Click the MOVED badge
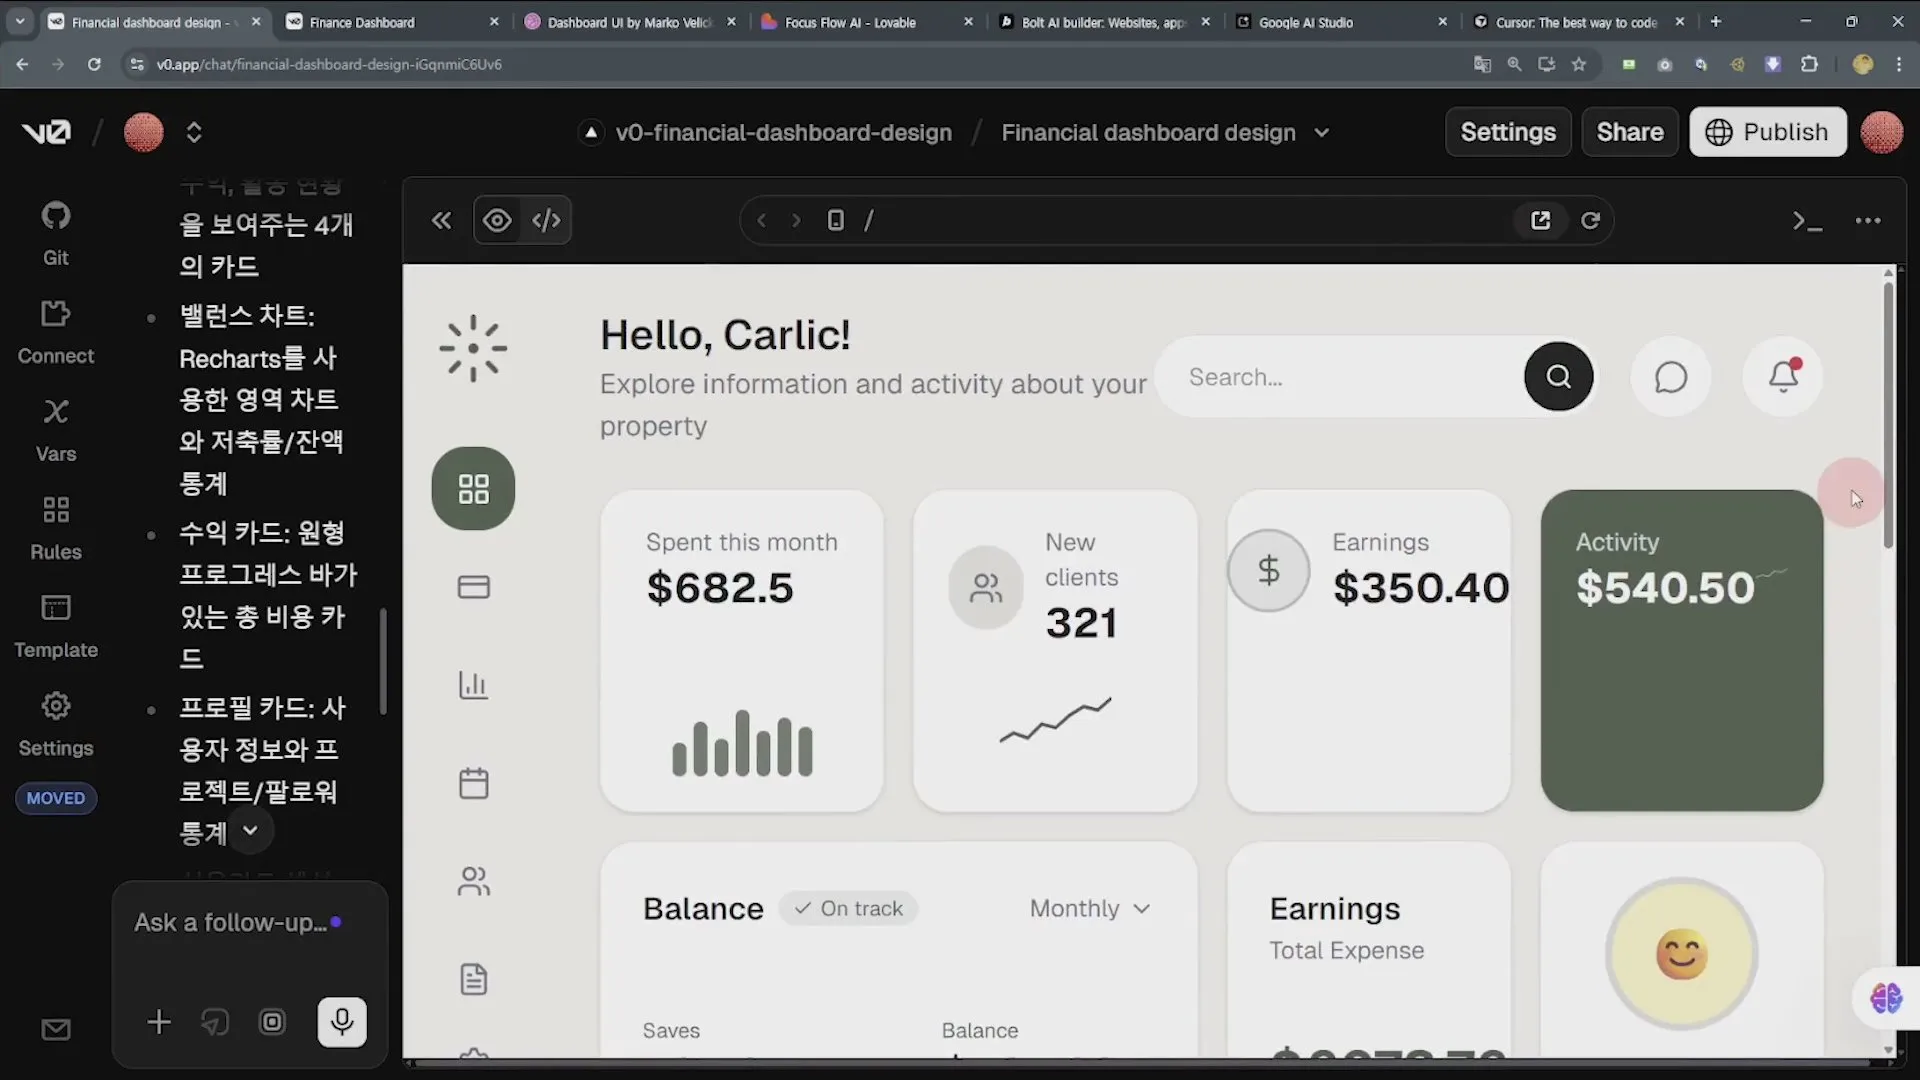Screen dimensions: 1920x1080 coord(56,798)
